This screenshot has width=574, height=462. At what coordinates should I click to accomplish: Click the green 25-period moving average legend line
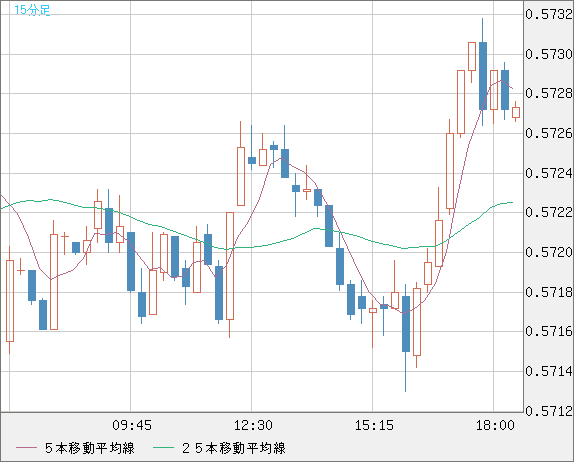click(163, 448)
